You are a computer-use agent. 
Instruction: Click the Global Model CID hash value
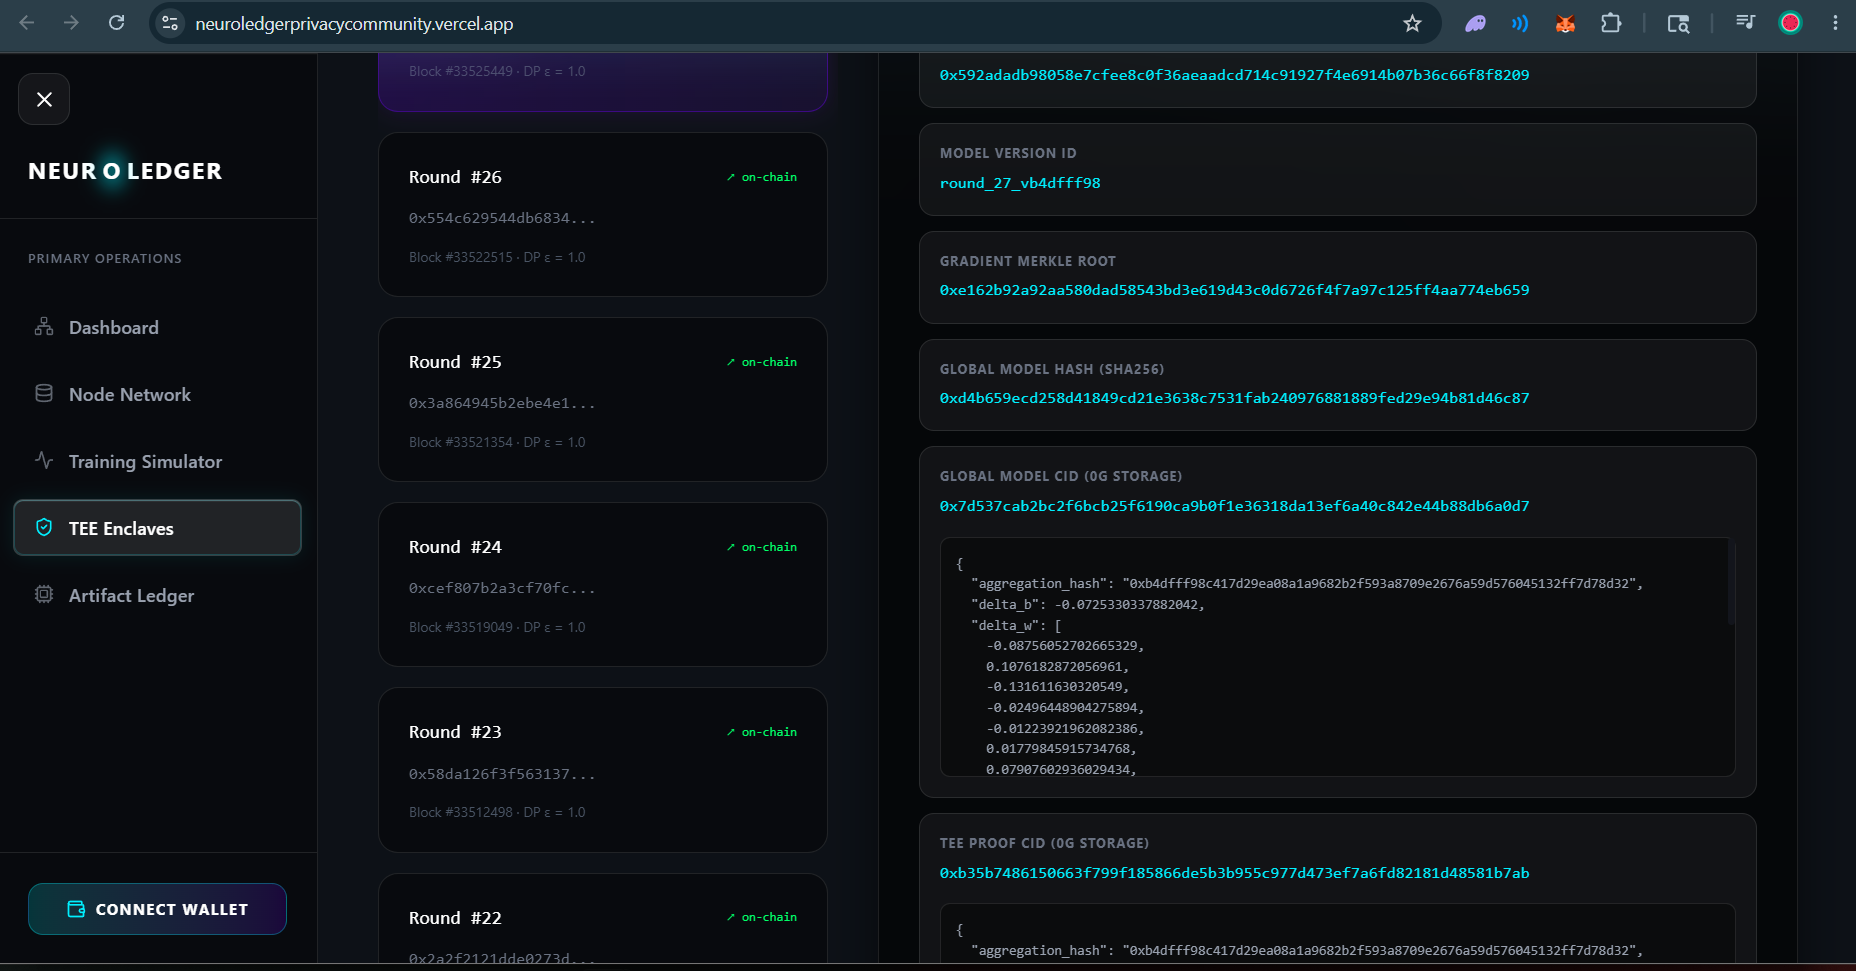pyautogui.click(x=1234, y=506)
